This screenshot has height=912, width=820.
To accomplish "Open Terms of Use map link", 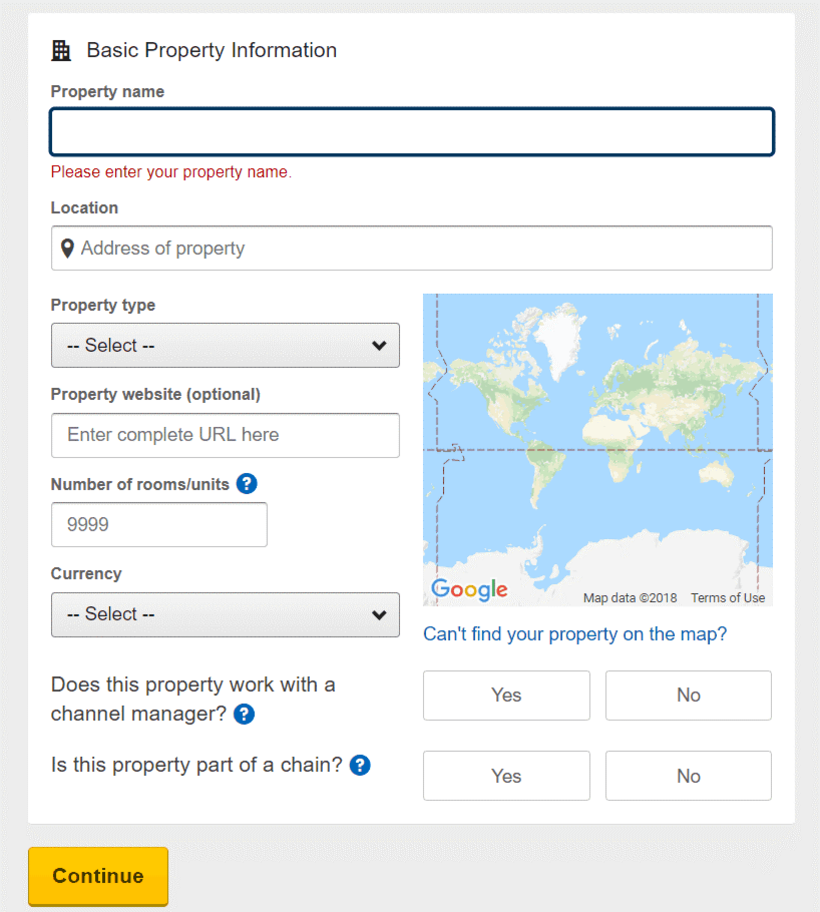I will [728, 598].
